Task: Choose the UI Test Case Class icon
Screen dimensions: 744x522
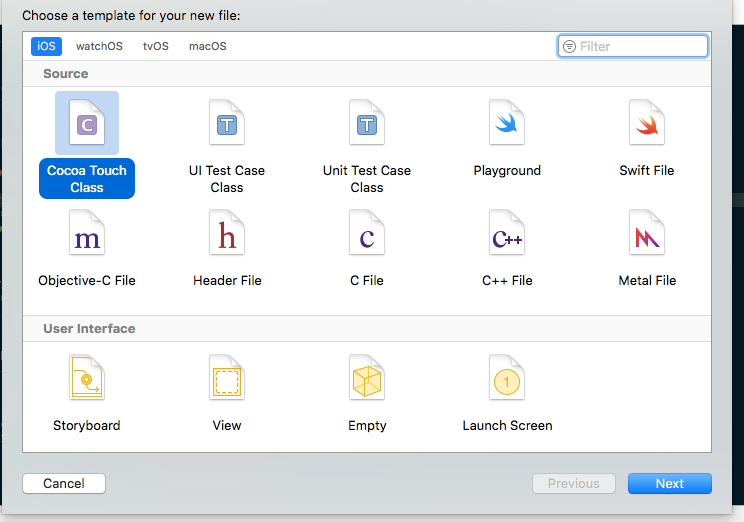Action: (227, 122)
